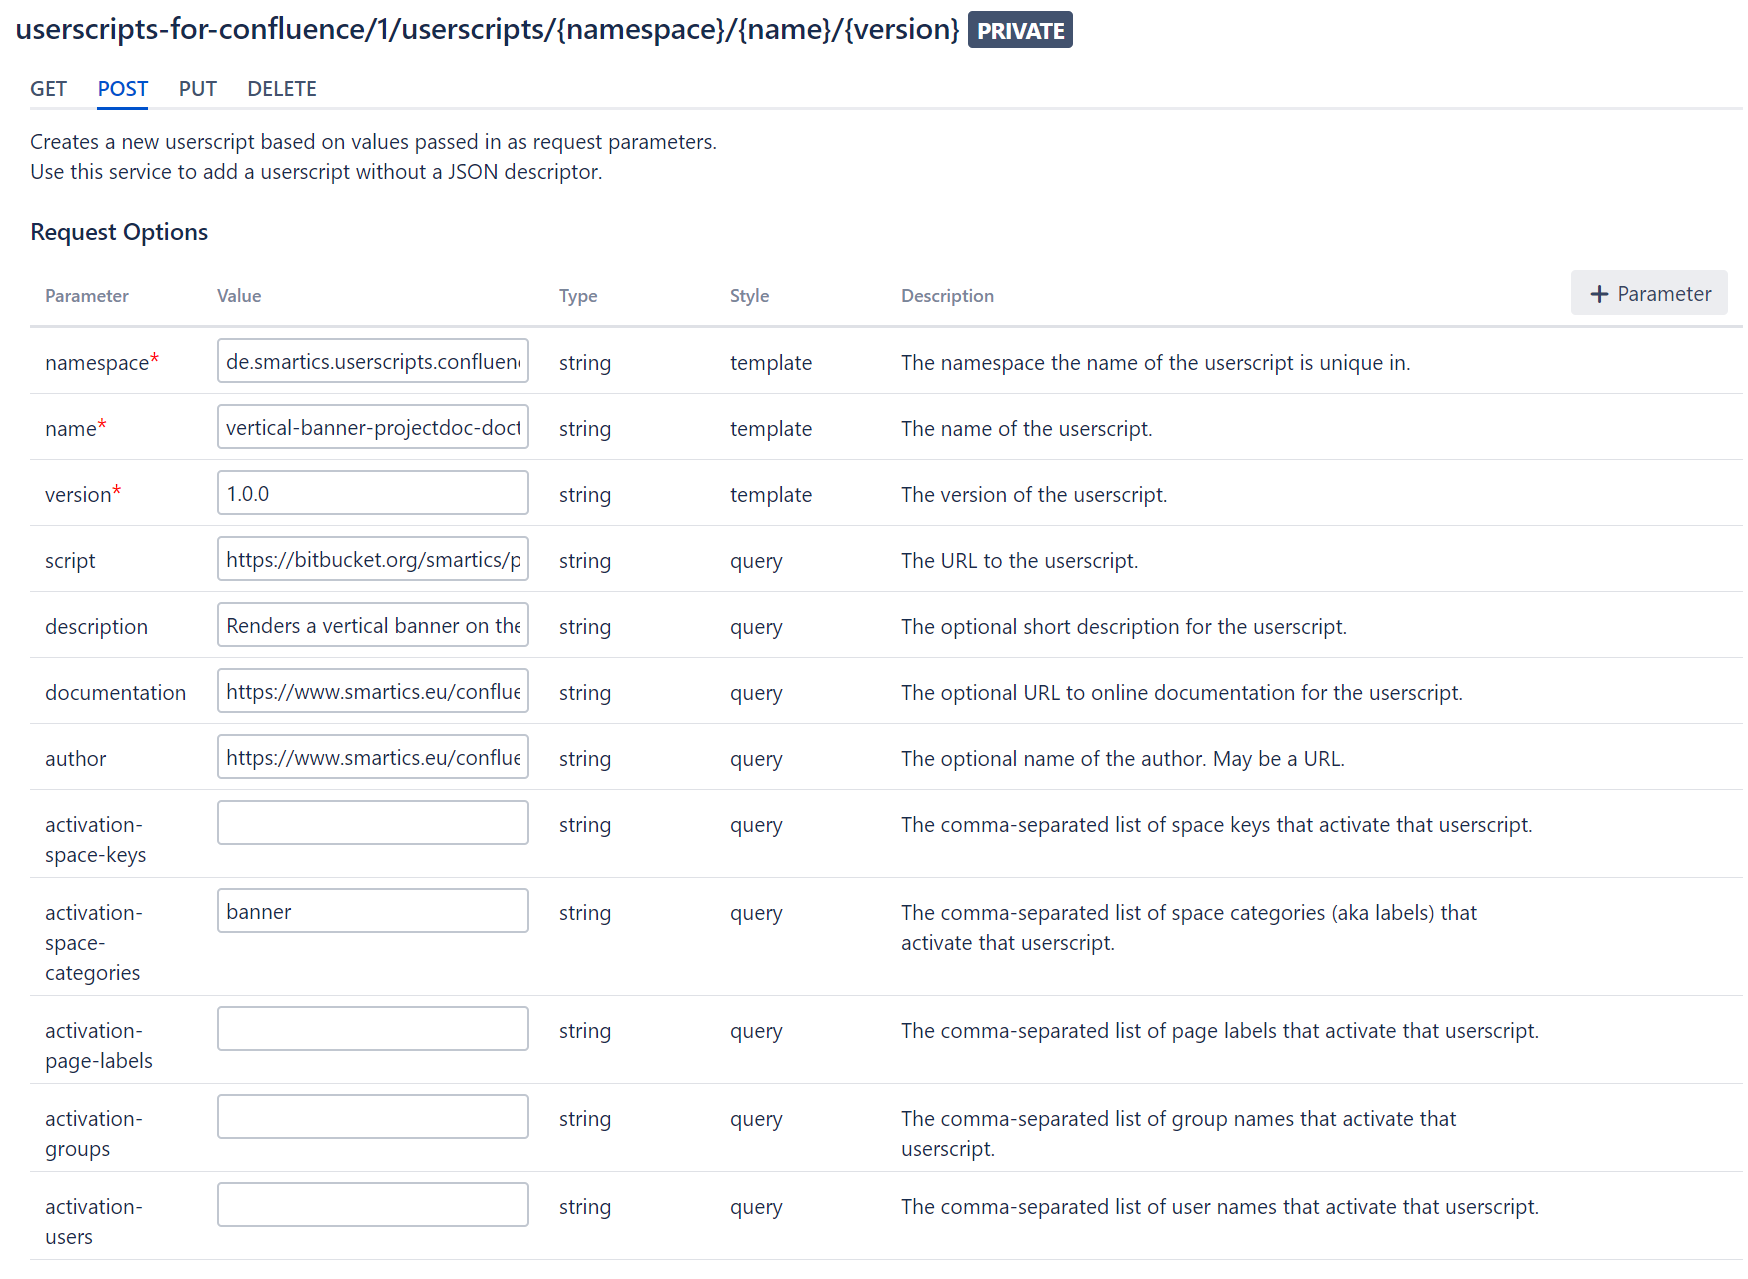Click the activation-users input field
This screenshot has width=1748, height=1279.
point(372,1204)
